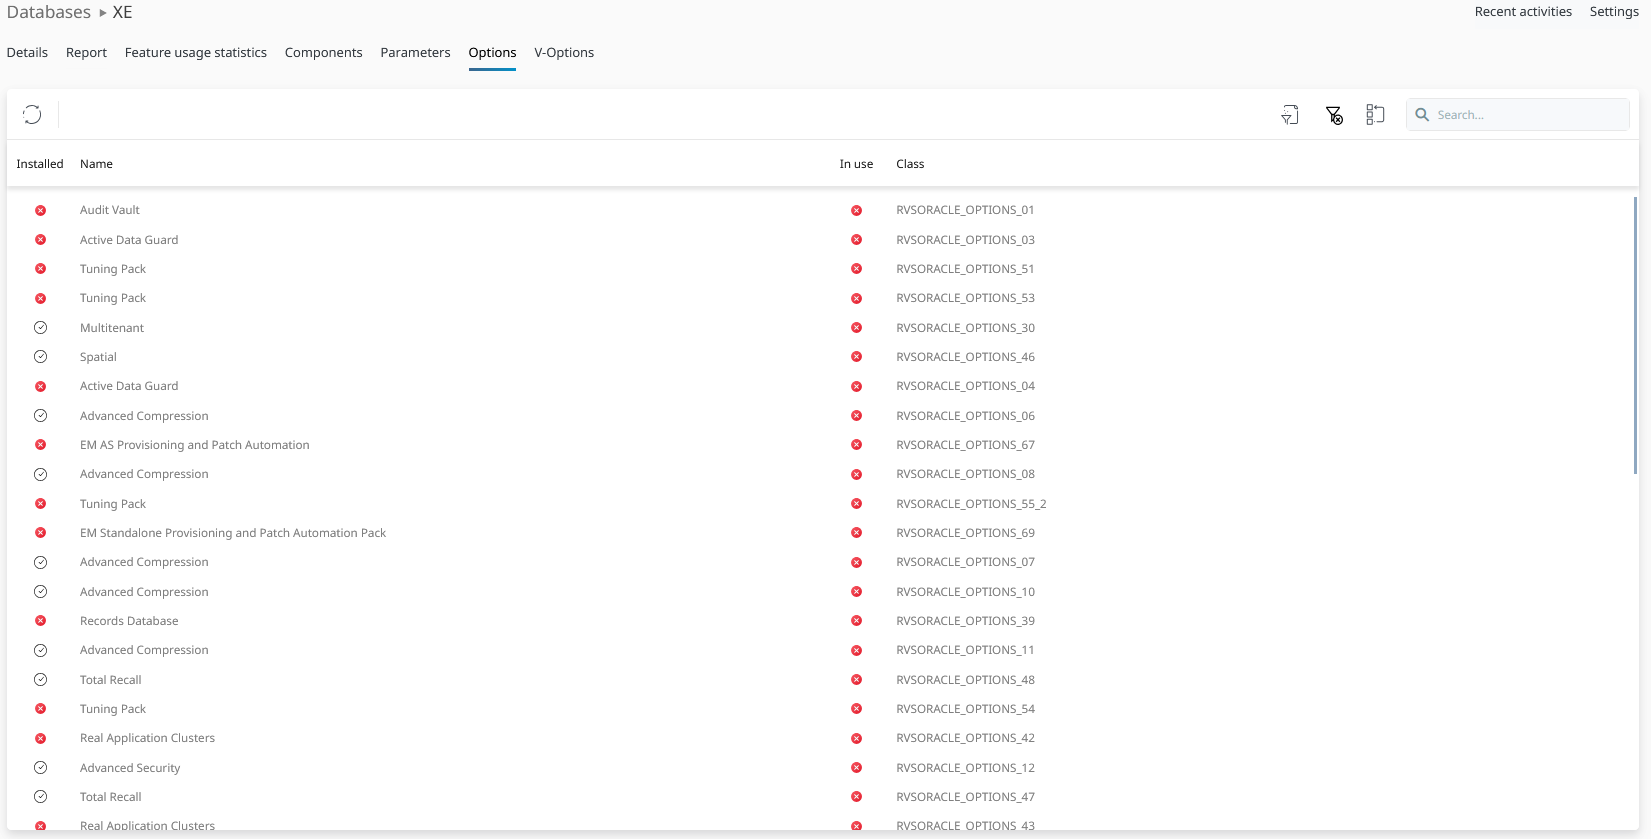
Task: Click the Databases breadcrumb link
Action: click(x=49, y=13)
